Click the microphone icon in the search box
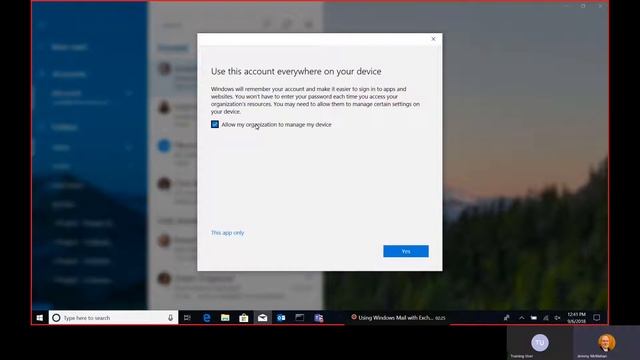640x360 pixels. tap(170, 318)
